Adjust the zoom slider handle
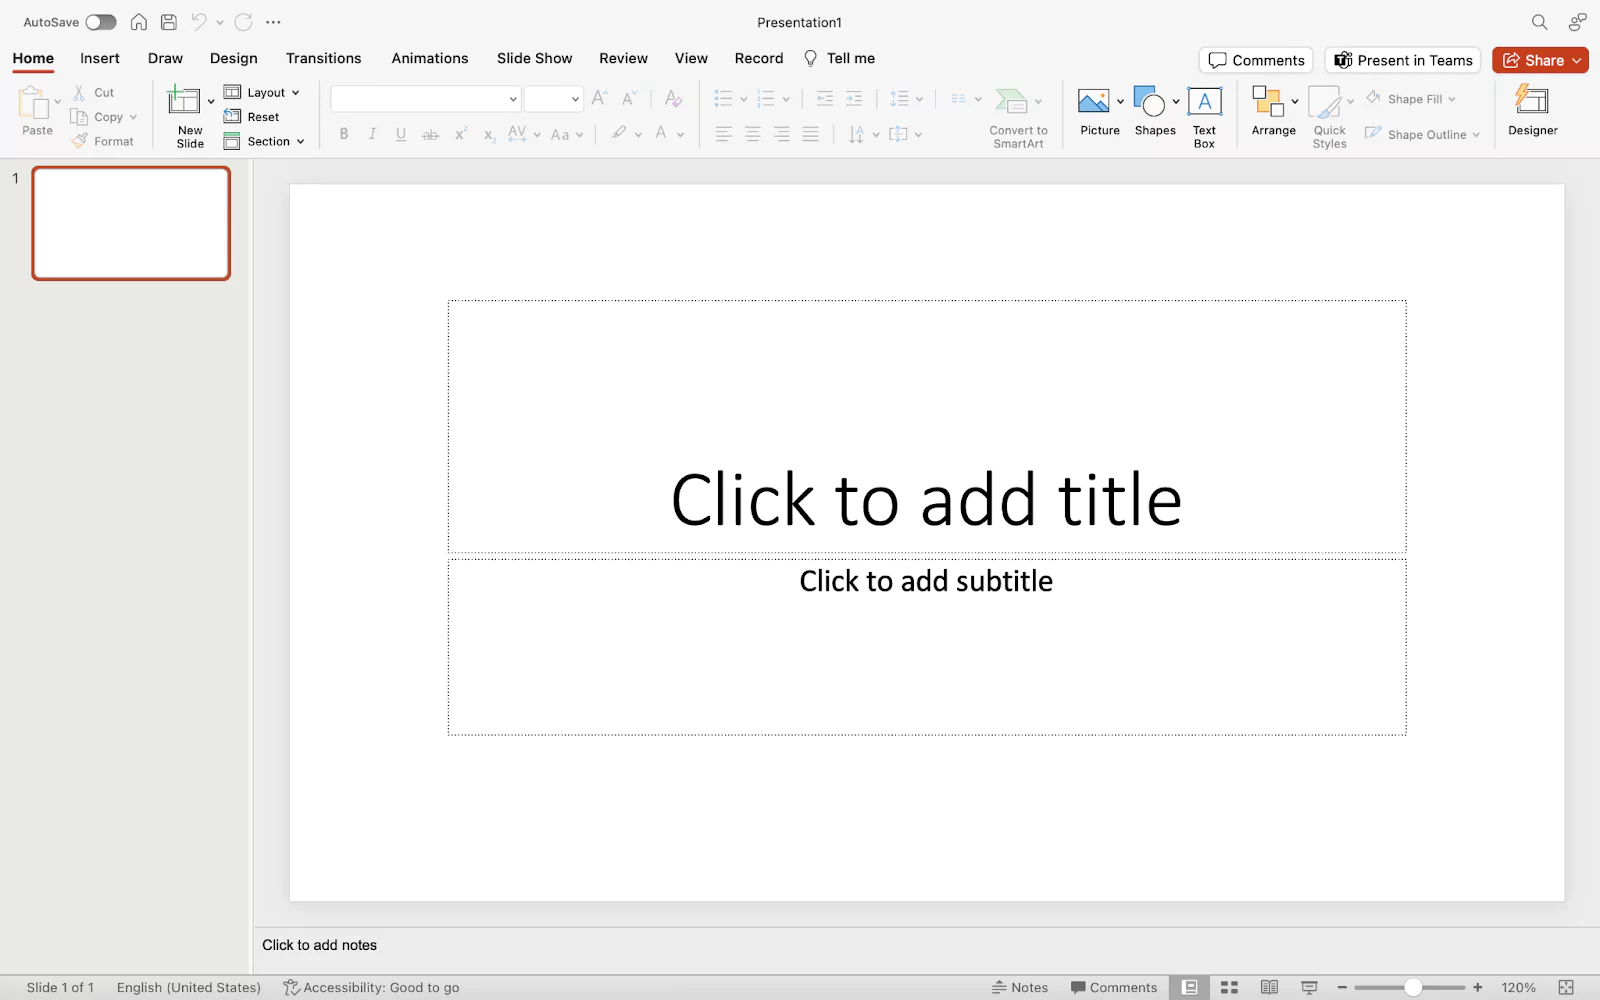Viewport: 1600px width, 1000px height. 1412,987
